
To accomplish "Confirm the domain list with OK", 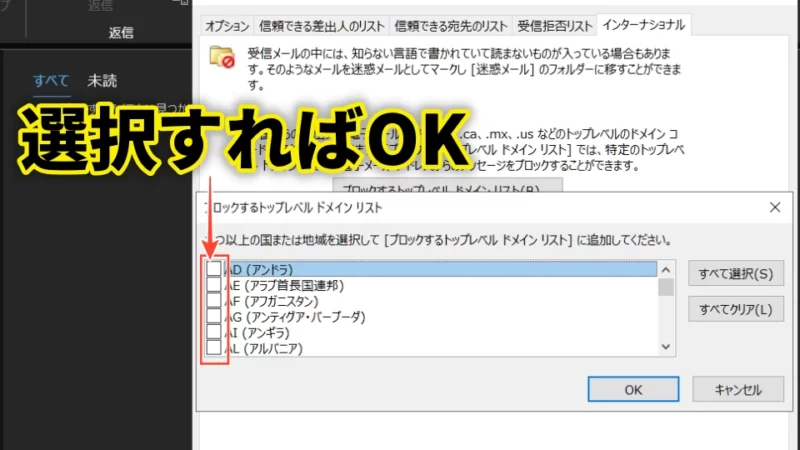I will point(633,390).
